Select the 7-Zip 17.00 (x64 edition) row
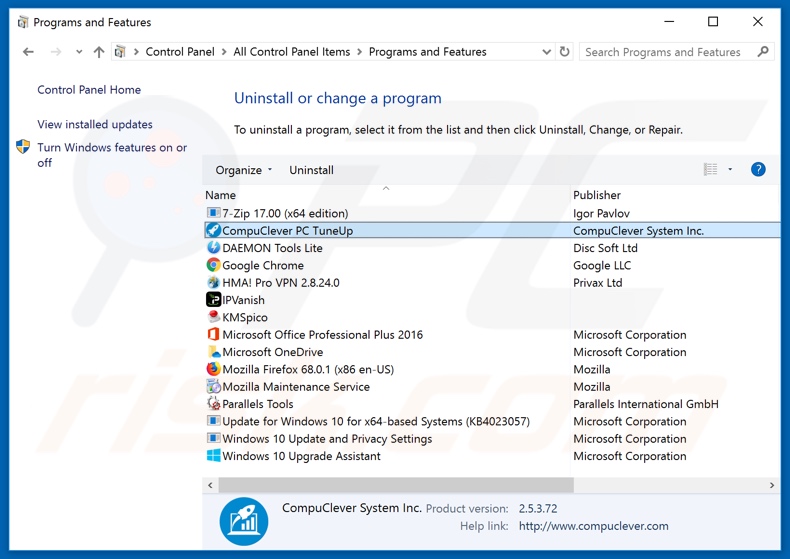The image size is (790, 559). (x=492, y=213)
